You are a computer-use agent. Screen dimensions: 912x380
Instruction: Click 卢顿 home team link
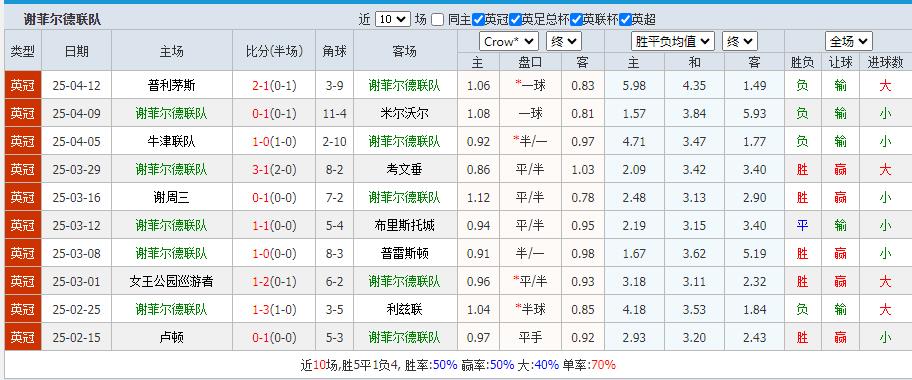pos(172,337)
